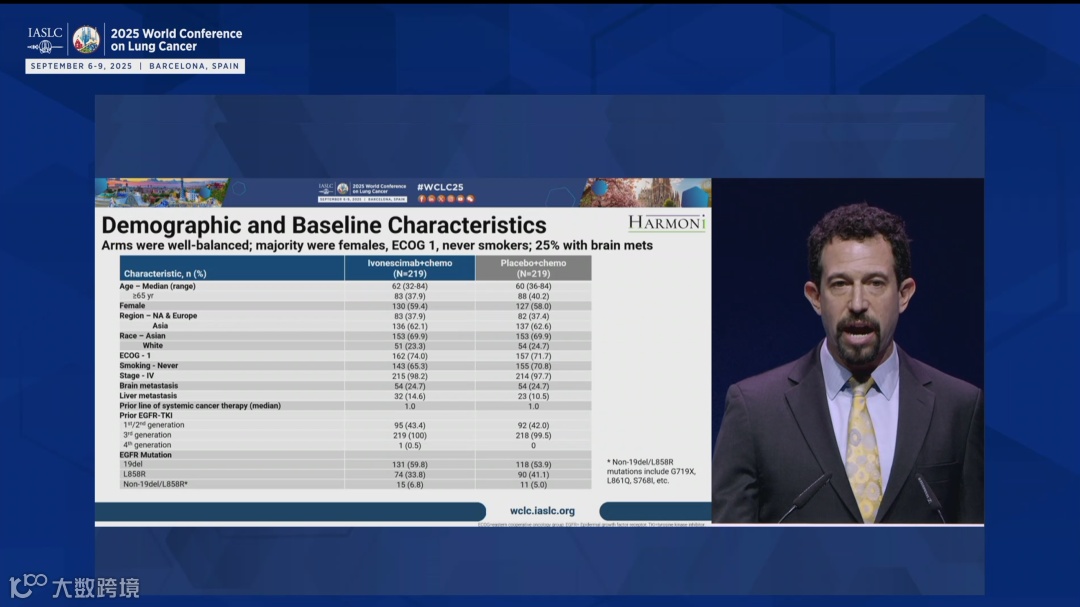Click the 'SEPTEMBER 6-9, 2025 | BARCELONA, SPAIN' banner
Viewport: 1080px width, 607px height.
point(135,66)
